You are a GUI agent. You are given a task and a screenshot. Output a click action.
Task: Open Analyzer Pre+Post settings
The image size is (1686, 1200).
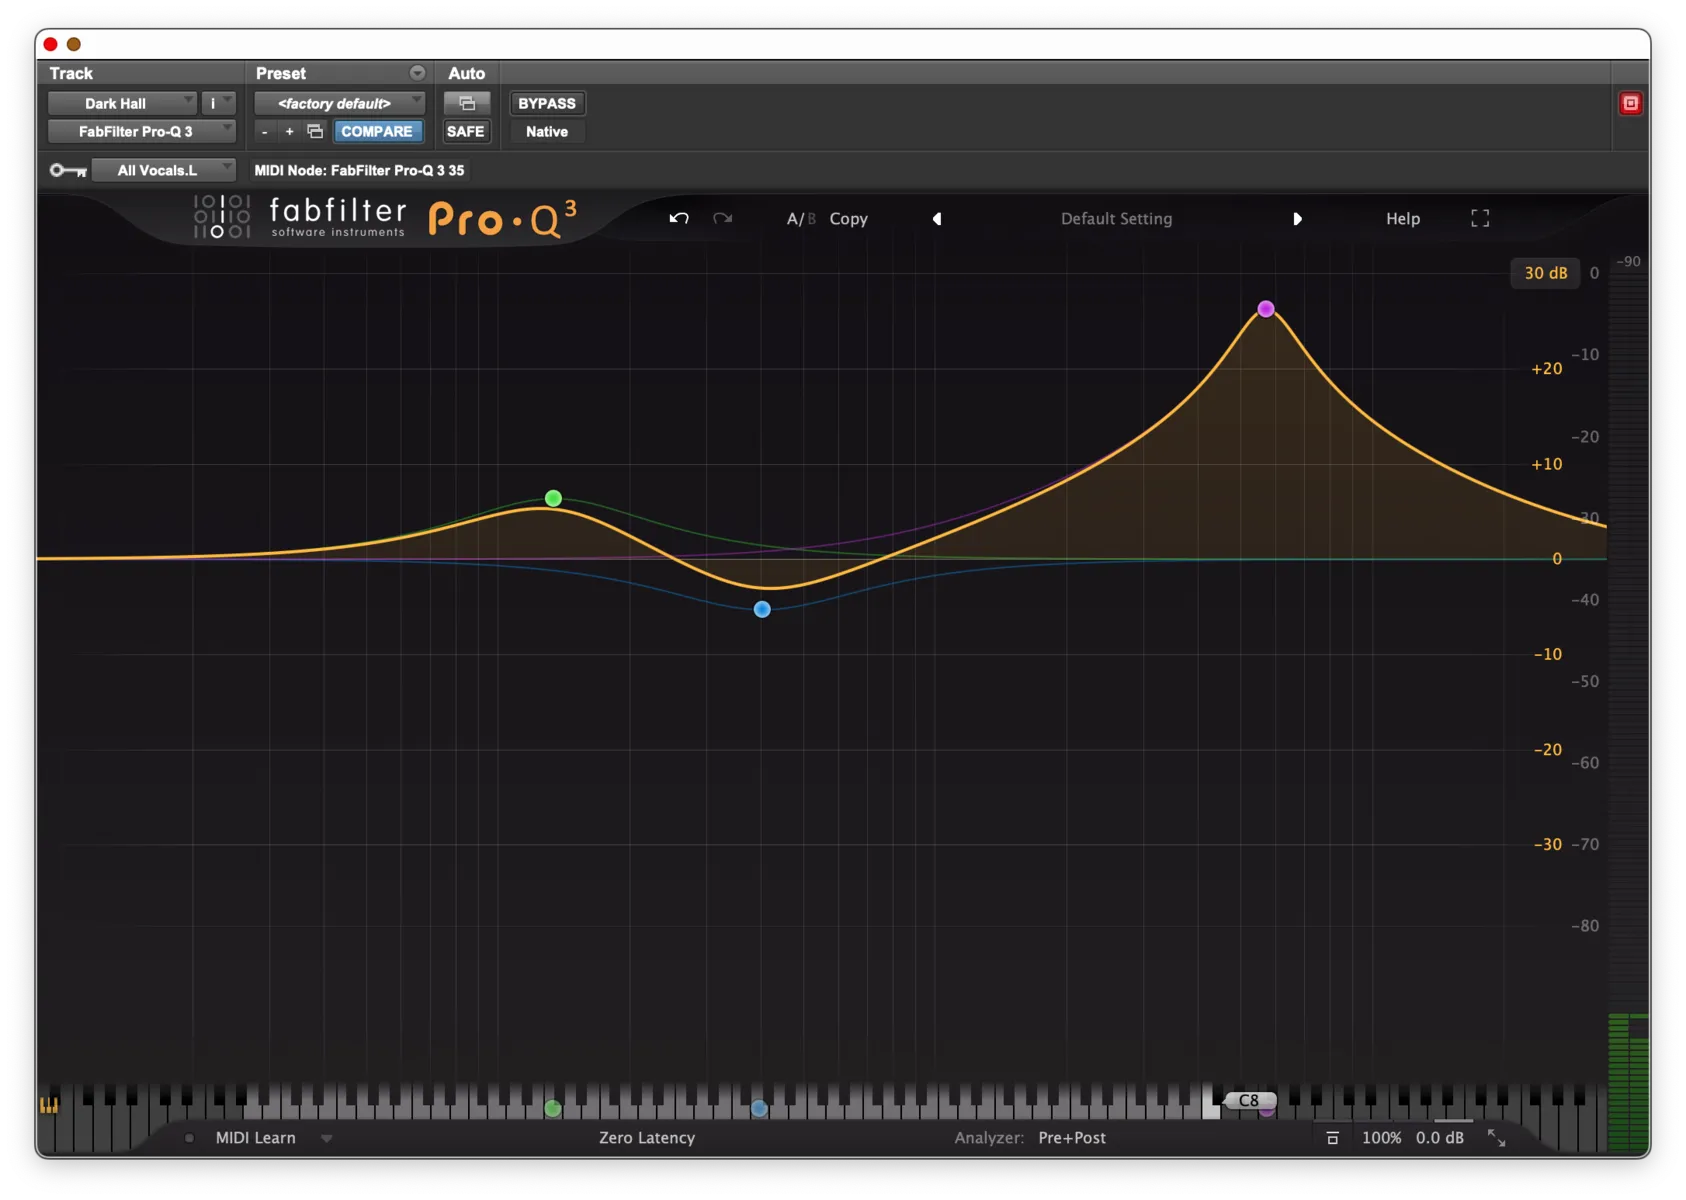coord(1072,1138)
